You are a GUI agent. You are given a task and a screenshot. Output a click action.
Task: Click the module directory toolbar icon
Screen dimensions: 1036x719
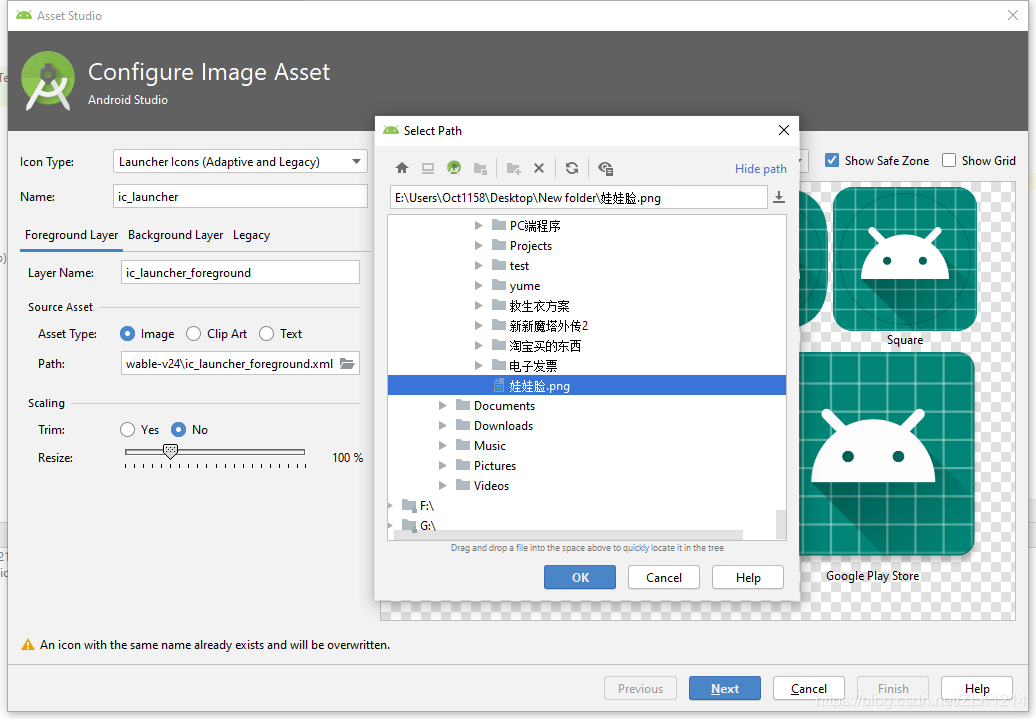pos(480,169)
